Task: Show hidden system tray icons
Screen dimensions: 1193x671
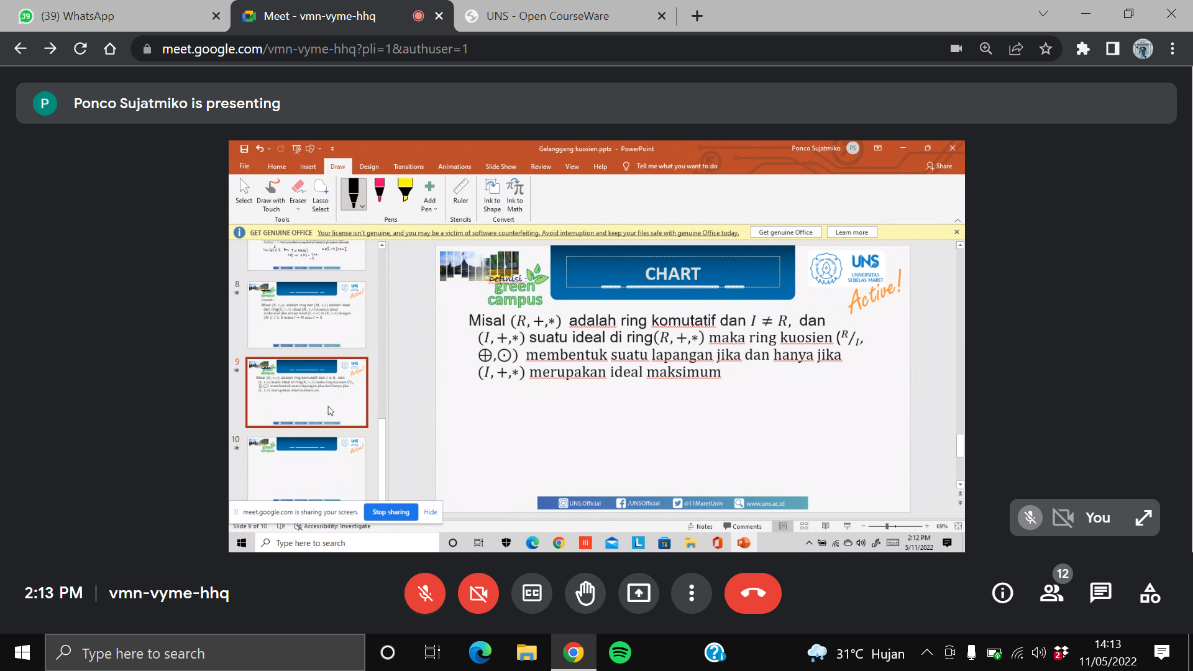Action: [x=927, y=653]
